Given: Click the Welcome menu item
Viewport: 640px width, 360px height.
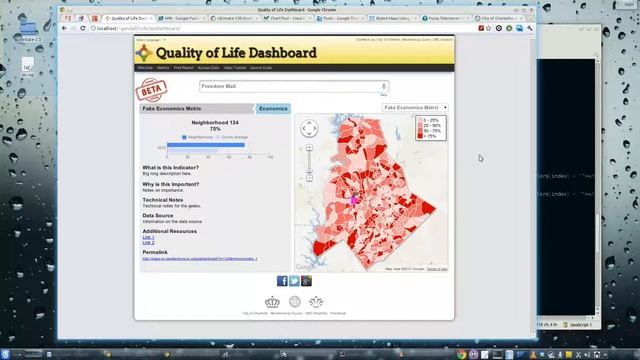Looking at the screenshot, I should point(145,68).
